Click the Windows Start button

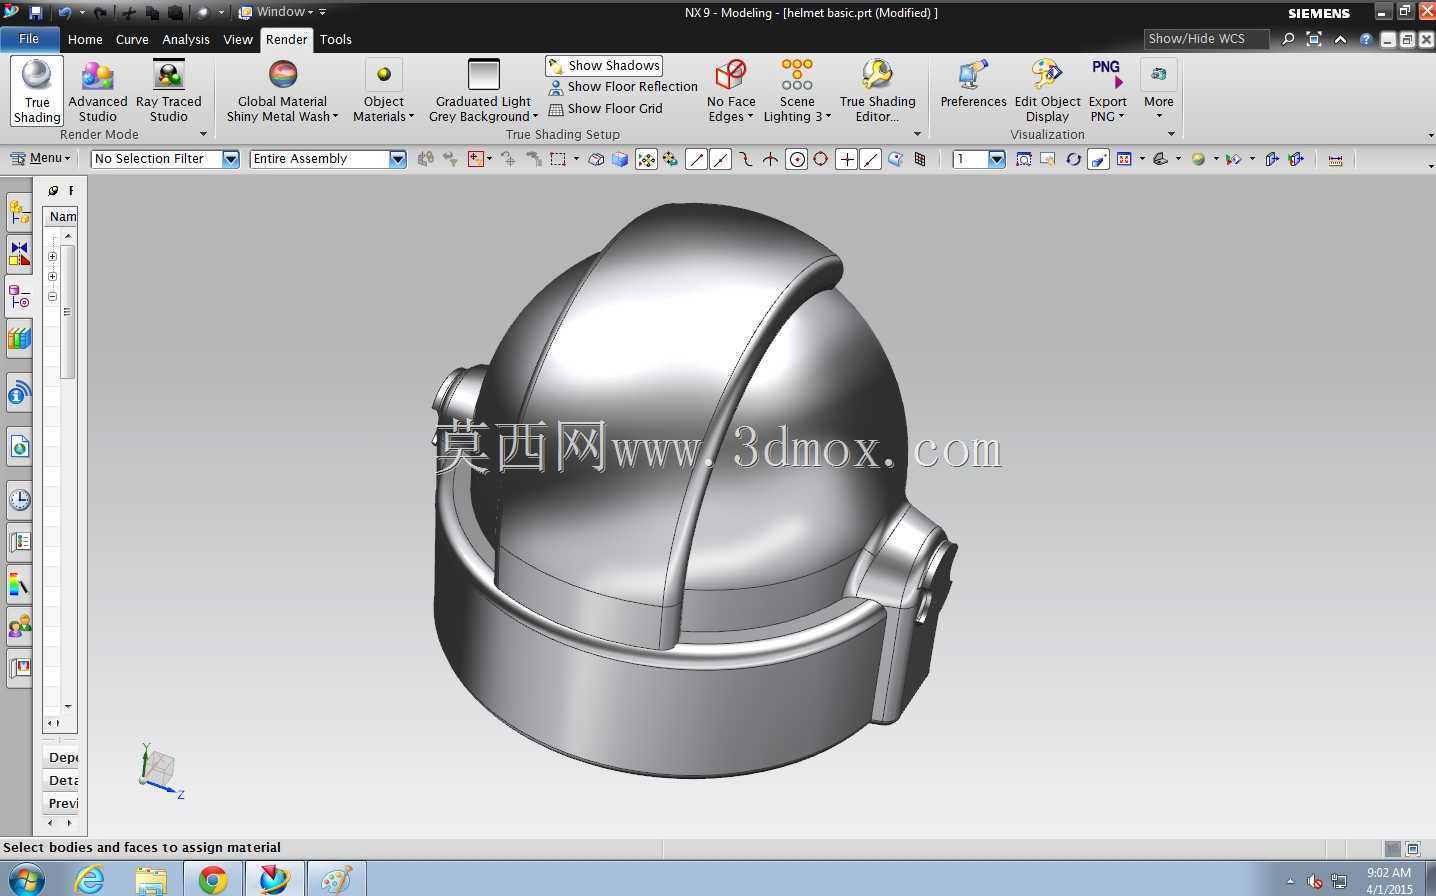click(x=25, y=879)
